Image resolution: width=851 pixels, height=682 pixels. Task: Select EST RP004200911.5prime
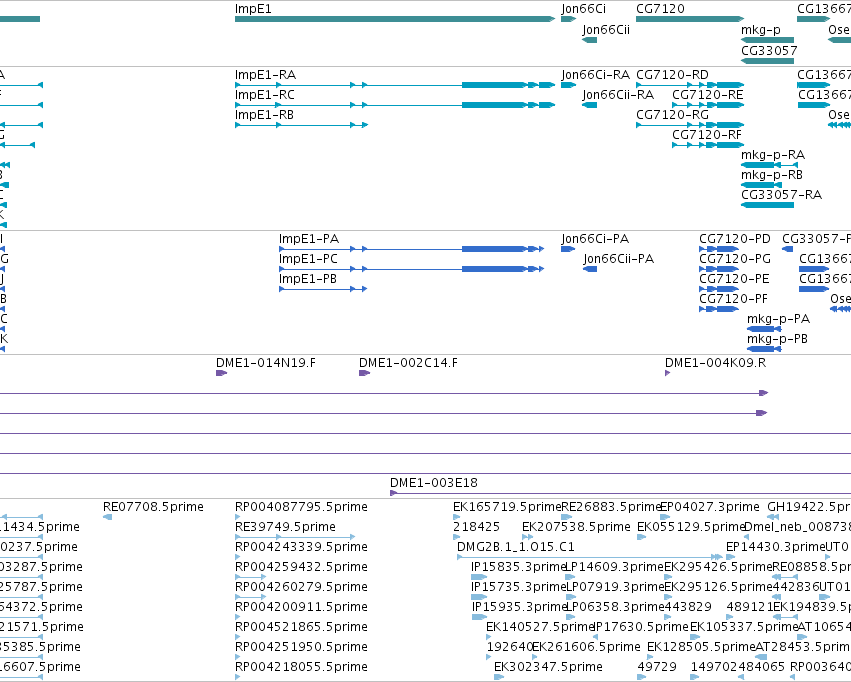pos(237,617)
